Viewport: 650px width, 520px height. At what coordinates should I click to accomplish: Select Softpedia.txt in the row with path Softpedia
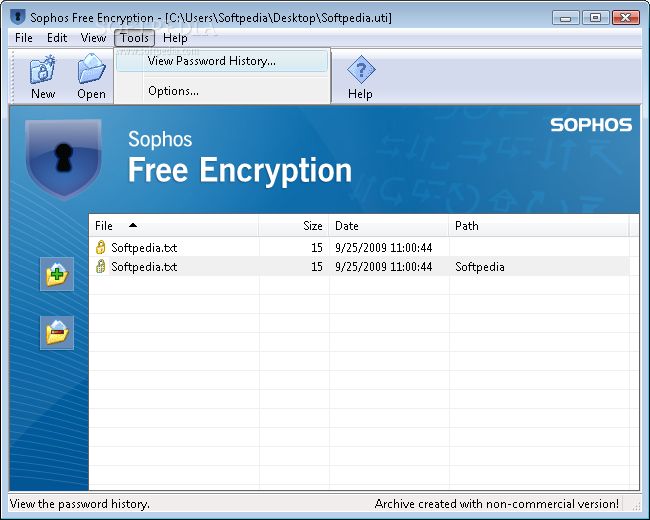(x=144, y=267)
